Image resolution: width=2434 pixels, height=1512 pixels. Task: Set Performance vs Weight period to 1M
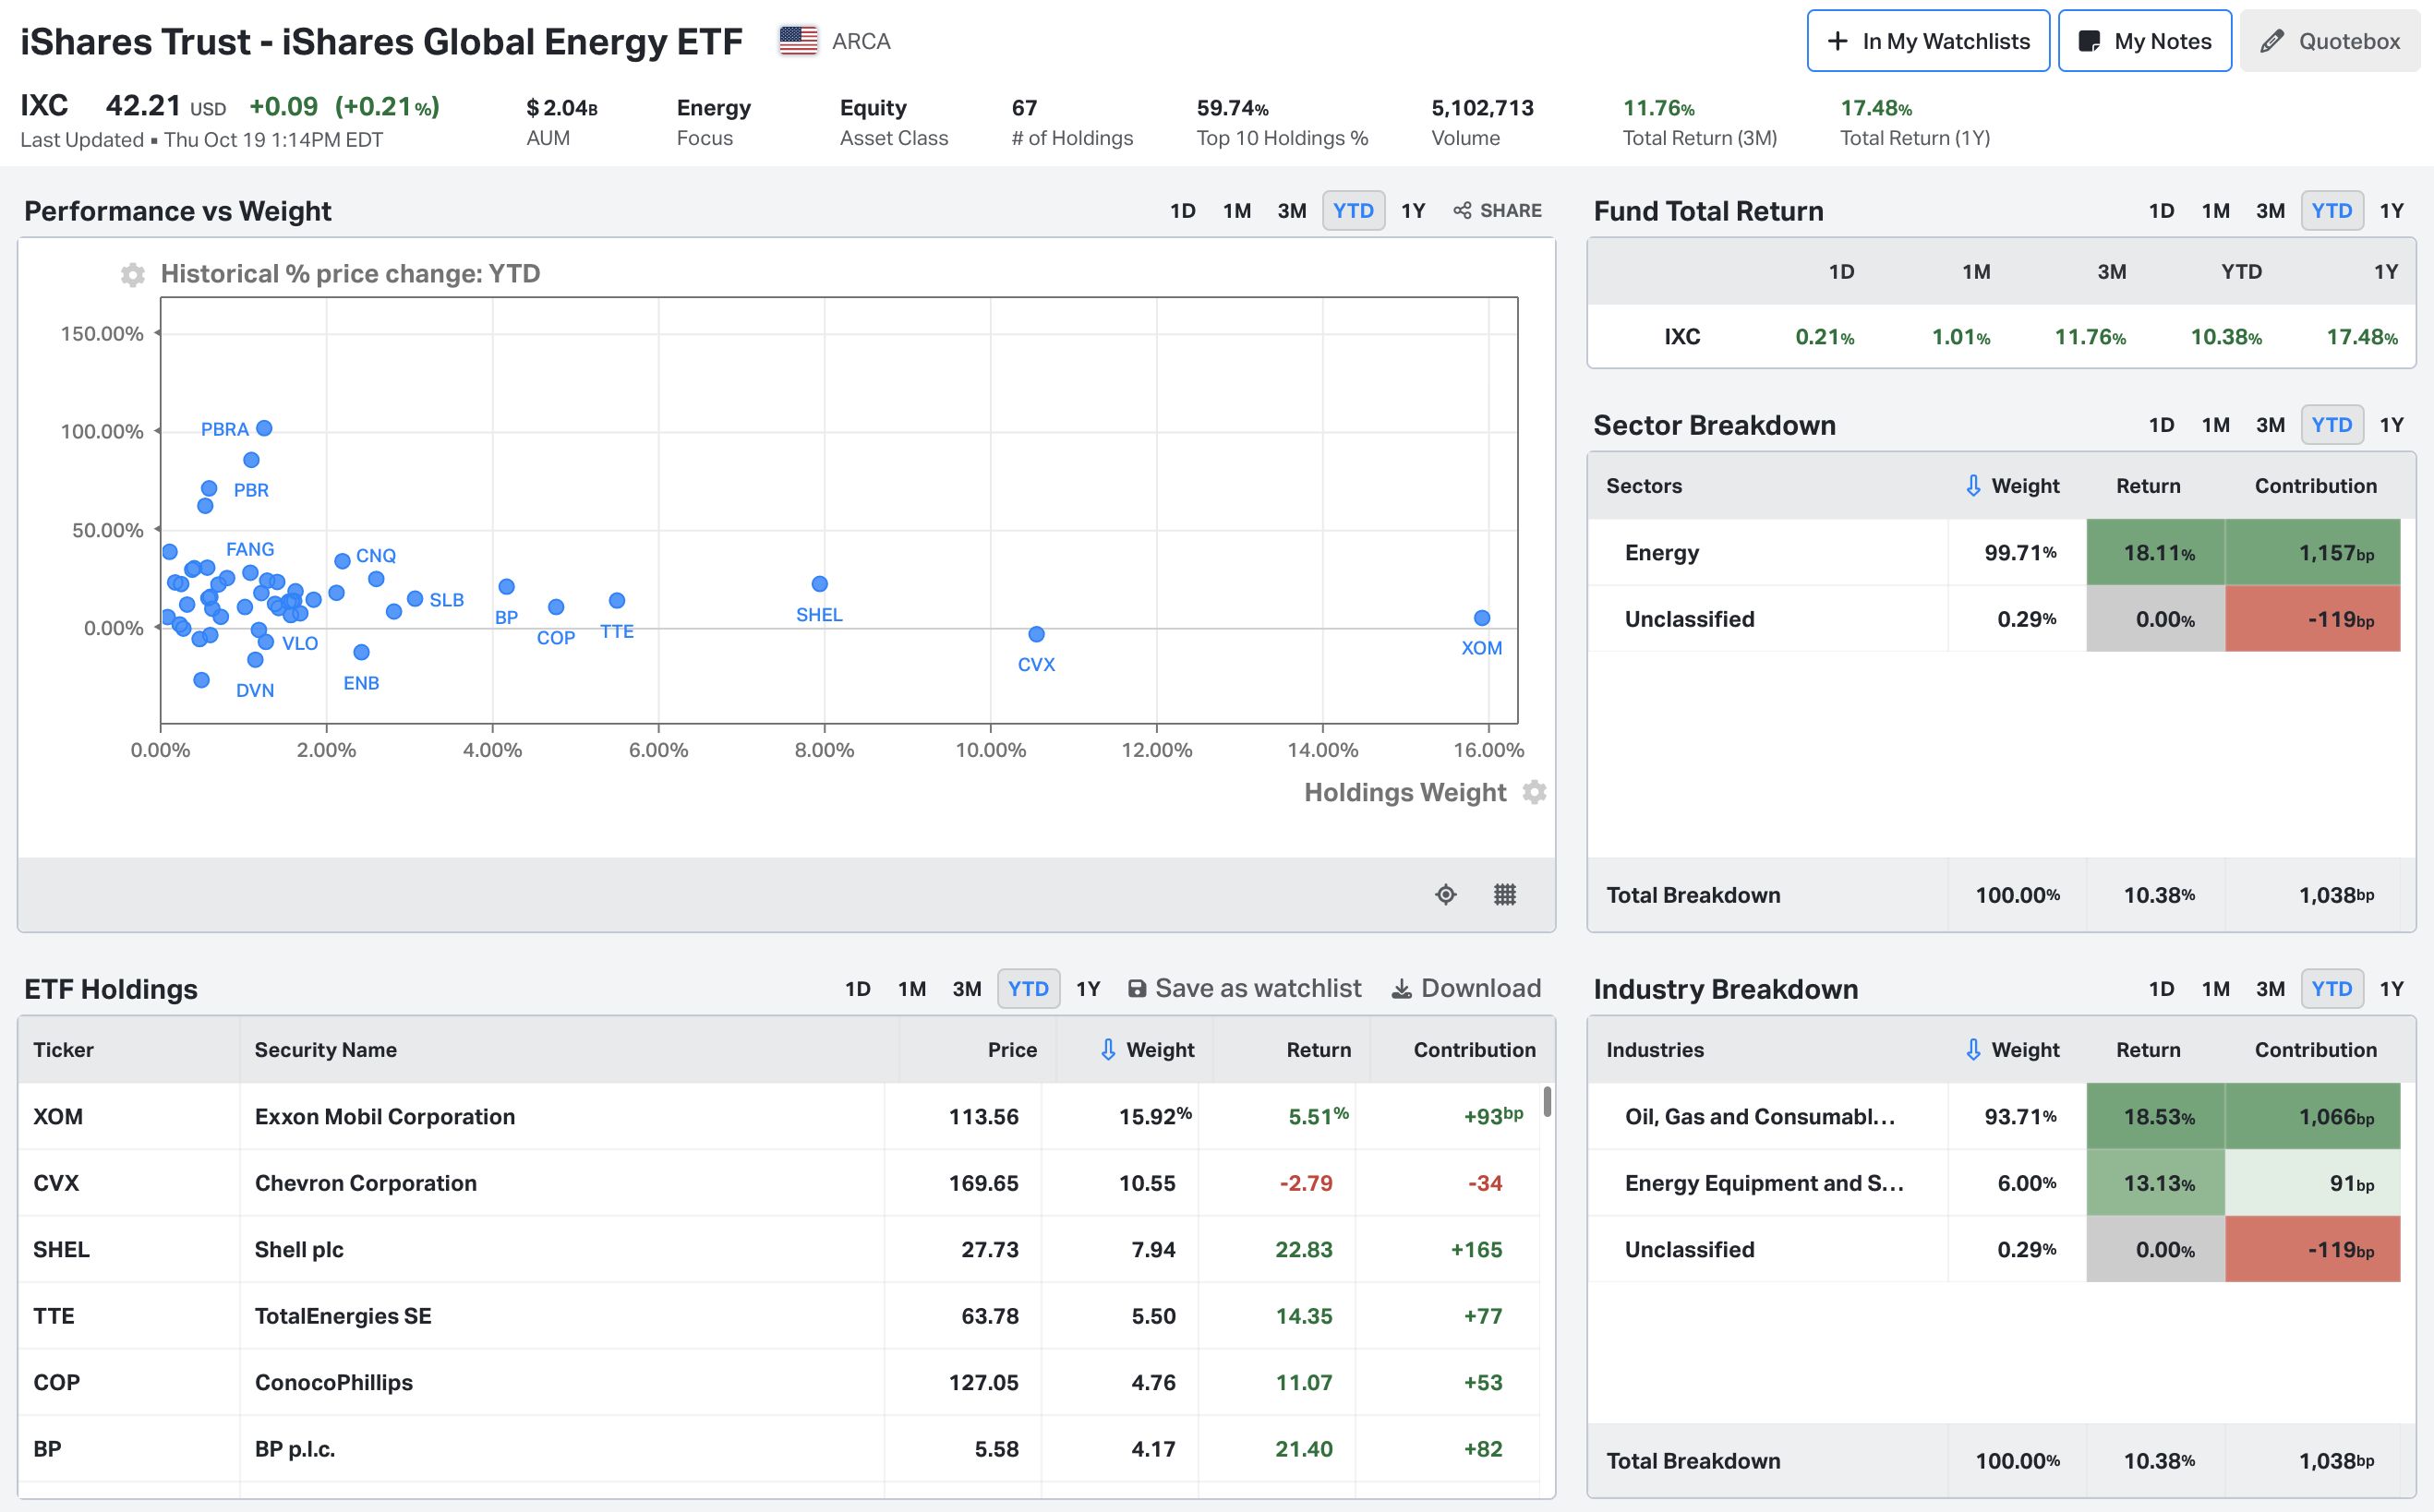point(1236,210)
